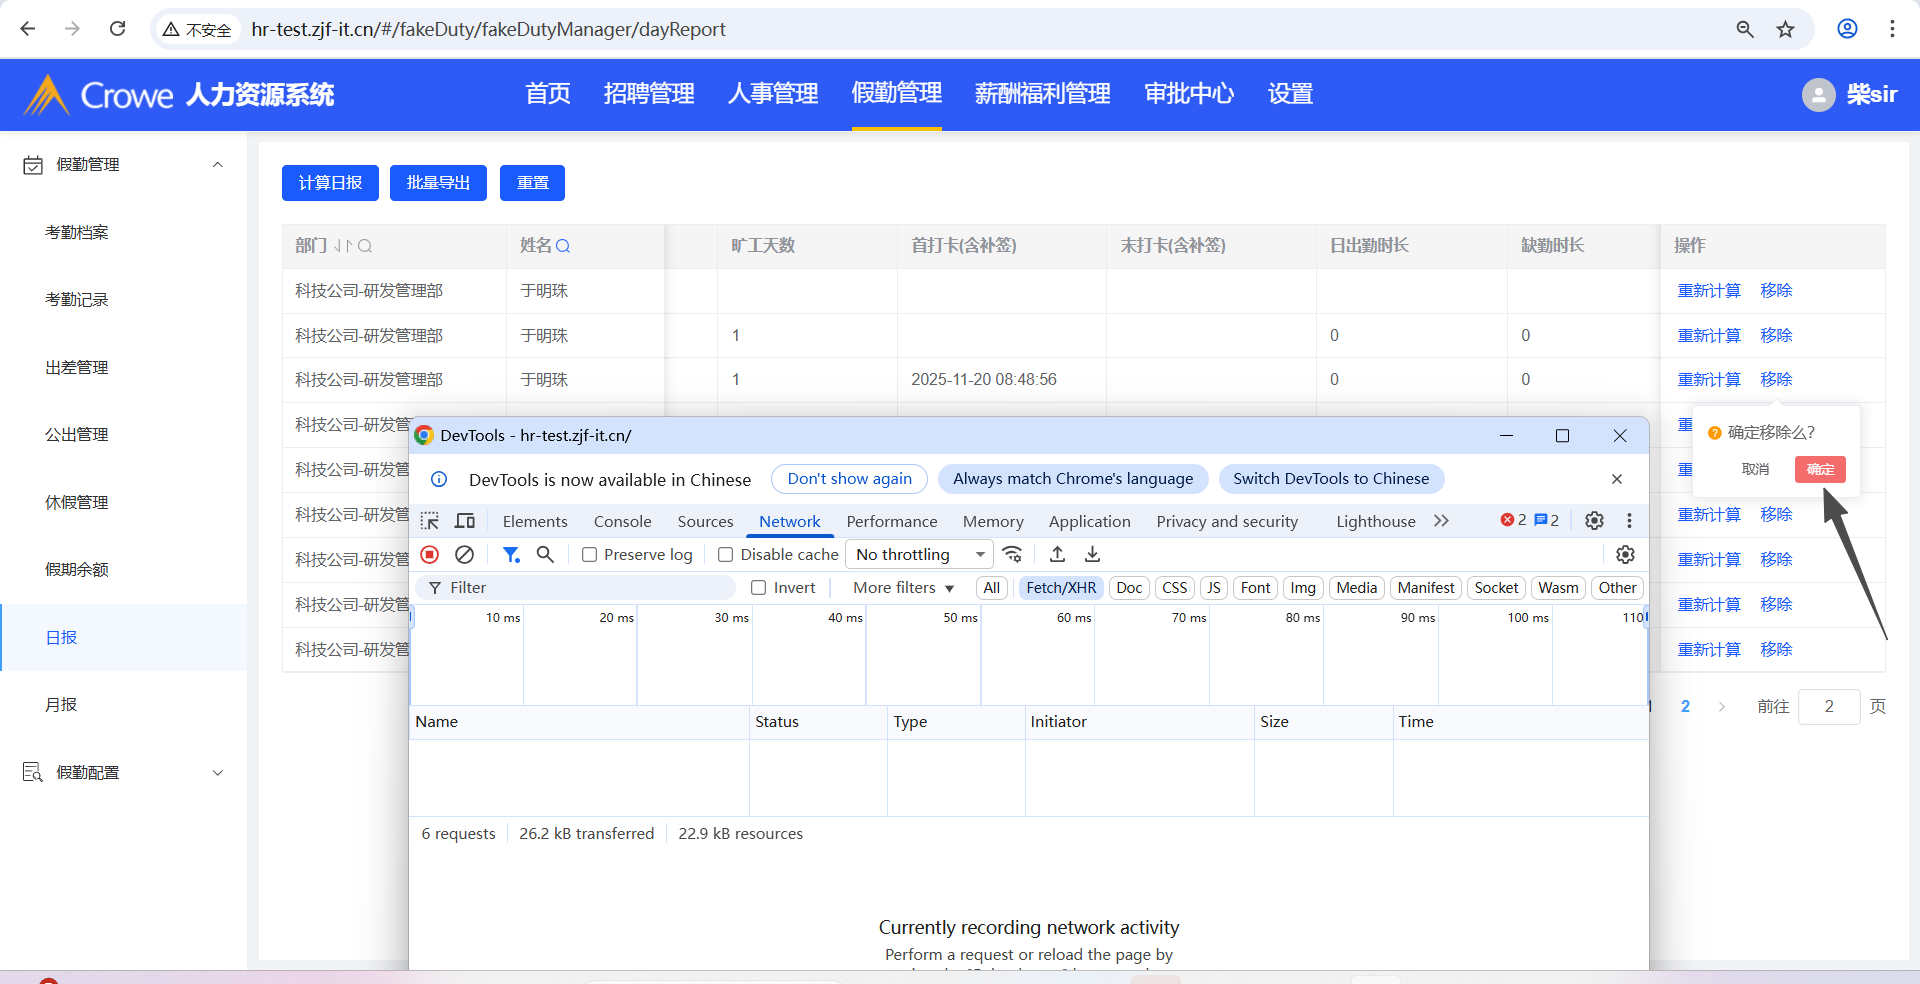Image resolution: width=1920 pixels, height=984 pixels.
Task: Open DevTools settings gear icon
Action: [x=1594, y=521]
